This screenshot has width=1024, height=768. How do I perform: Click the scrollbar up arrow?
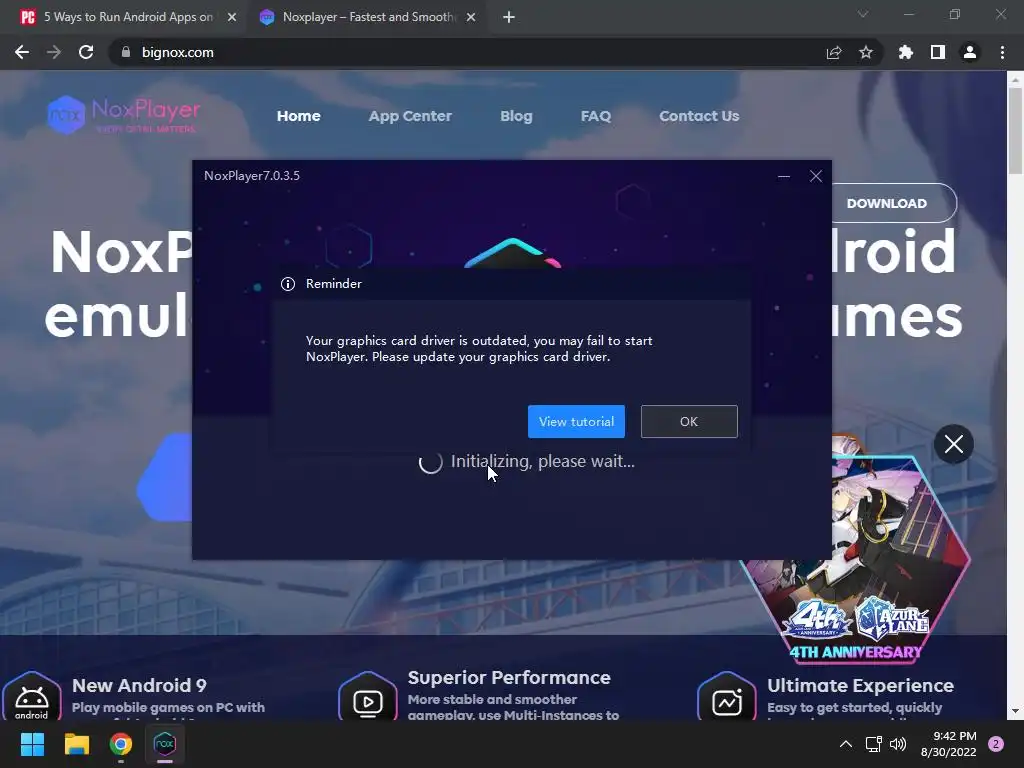[x=1015, y=79]
